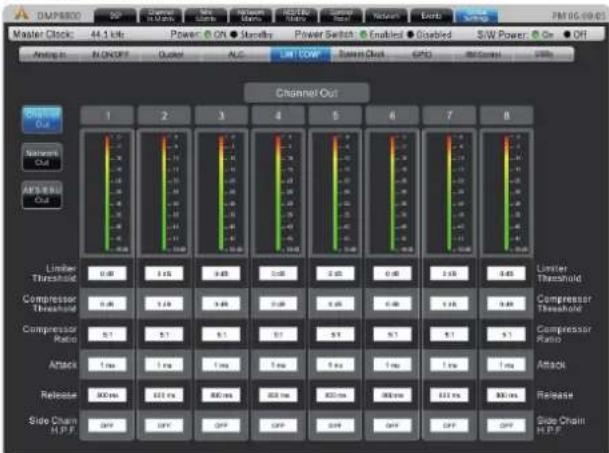Open channel 1 Release time value

107,395
